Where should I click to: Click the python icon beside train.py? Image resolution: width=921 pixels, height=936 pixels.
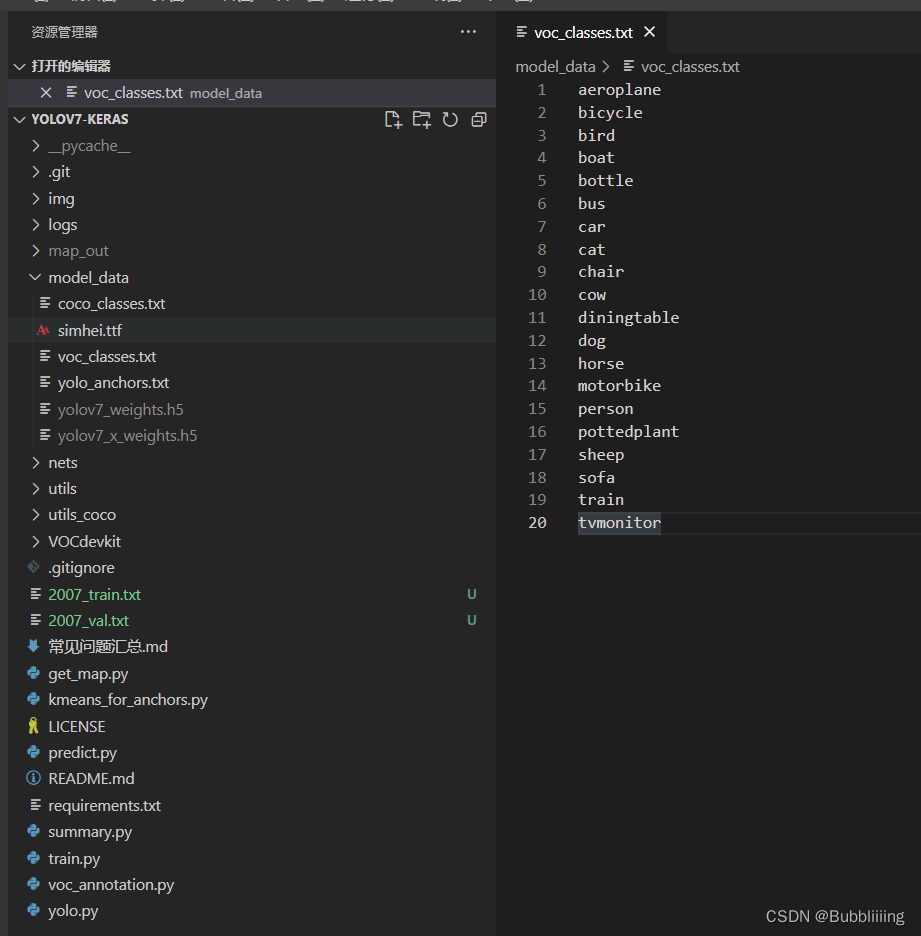[x=34, y=857]
